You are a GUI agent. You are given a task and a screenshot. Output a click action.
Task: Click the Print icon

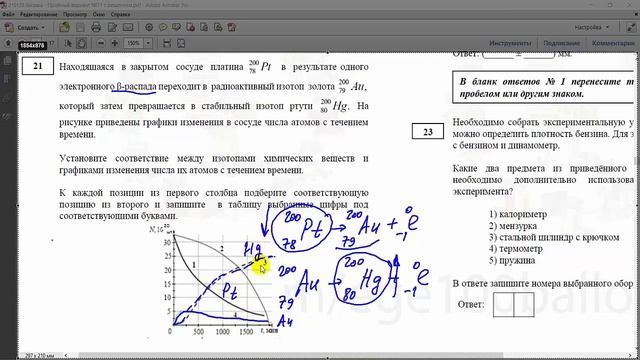click(96, 27)
